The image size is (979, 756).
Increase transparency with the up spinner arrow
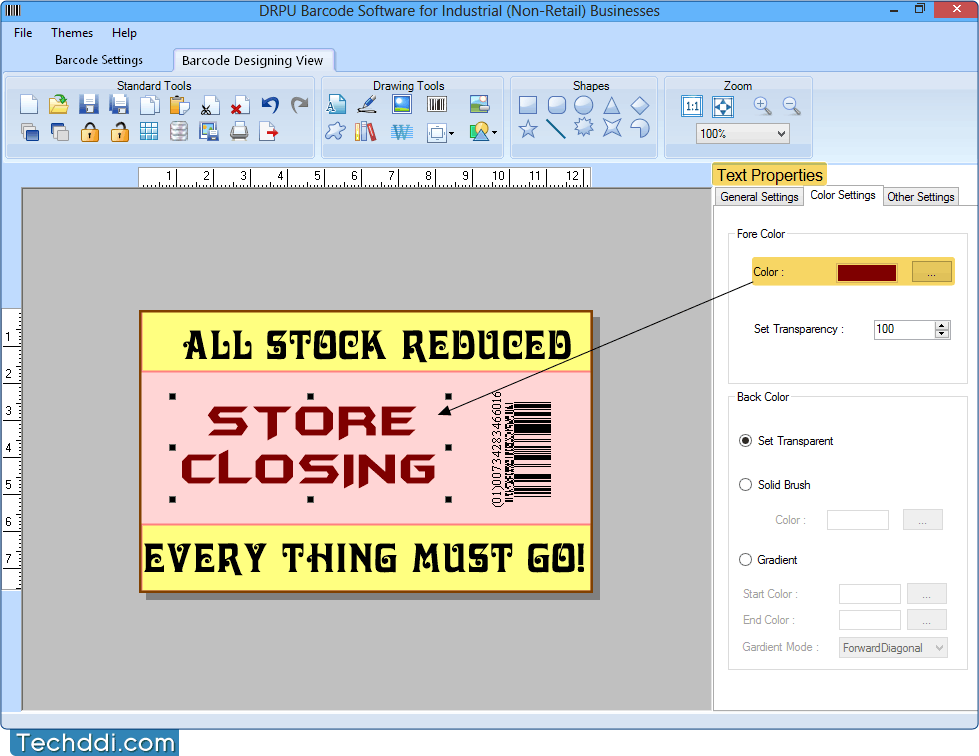pos(942,325)
